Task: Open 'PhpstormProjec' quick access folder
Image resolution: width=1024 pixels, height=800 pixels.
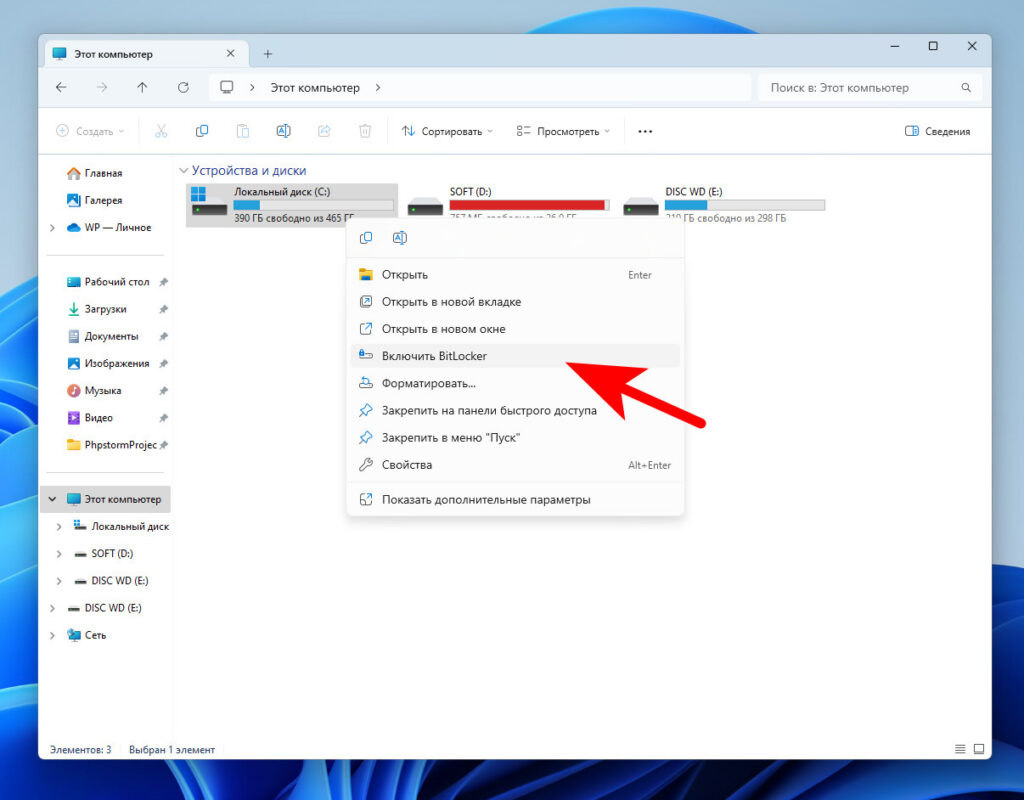Action: [x=112, y=445]
